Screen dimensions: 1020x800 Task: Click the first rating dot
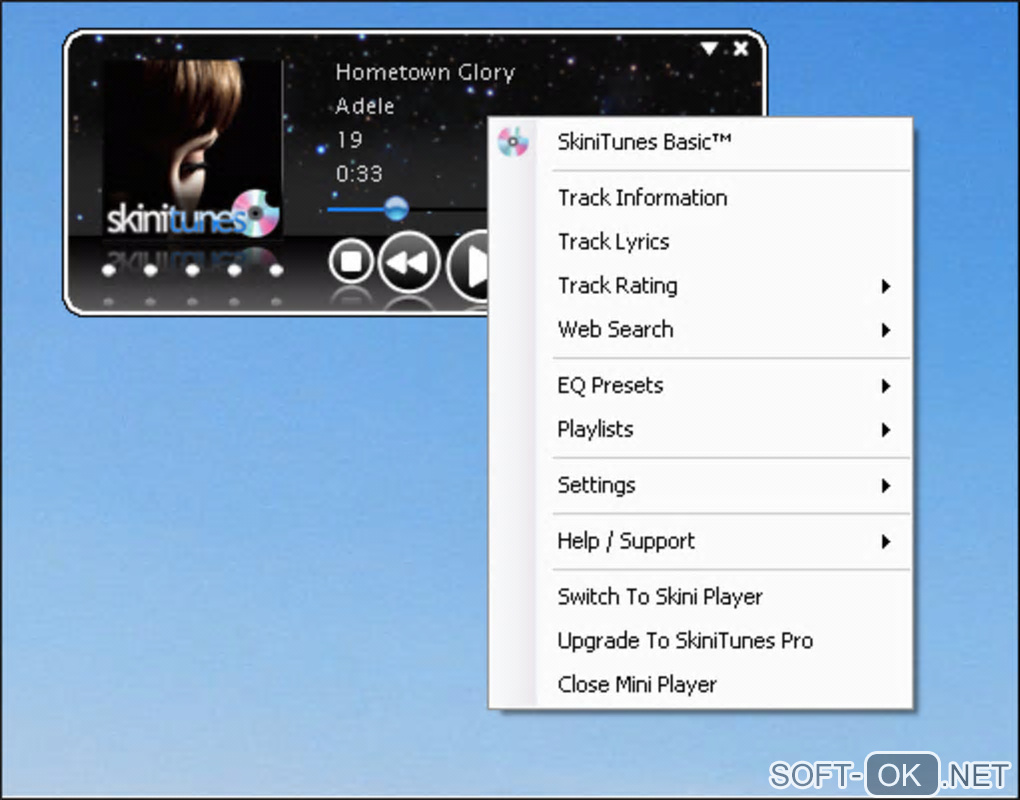[109, 270]
